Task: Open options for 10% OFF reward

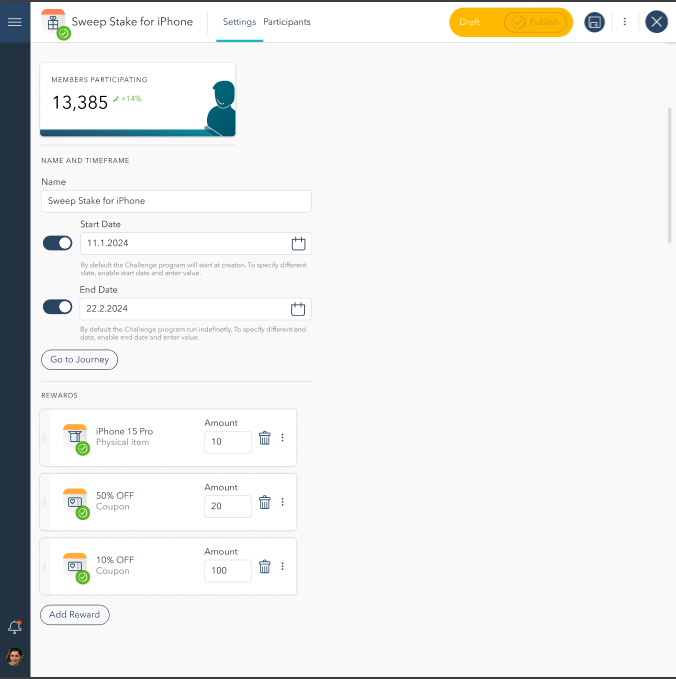Action: pyautogui.click(x=282, y=566)
